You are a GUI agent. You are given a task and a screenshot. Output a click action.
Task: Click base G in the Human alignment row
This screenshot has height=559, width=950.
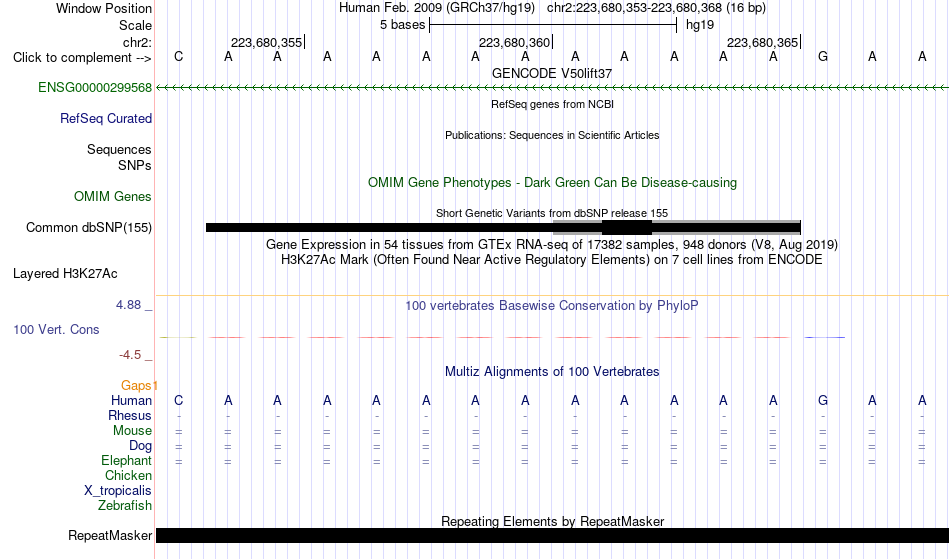coord(823,401)
